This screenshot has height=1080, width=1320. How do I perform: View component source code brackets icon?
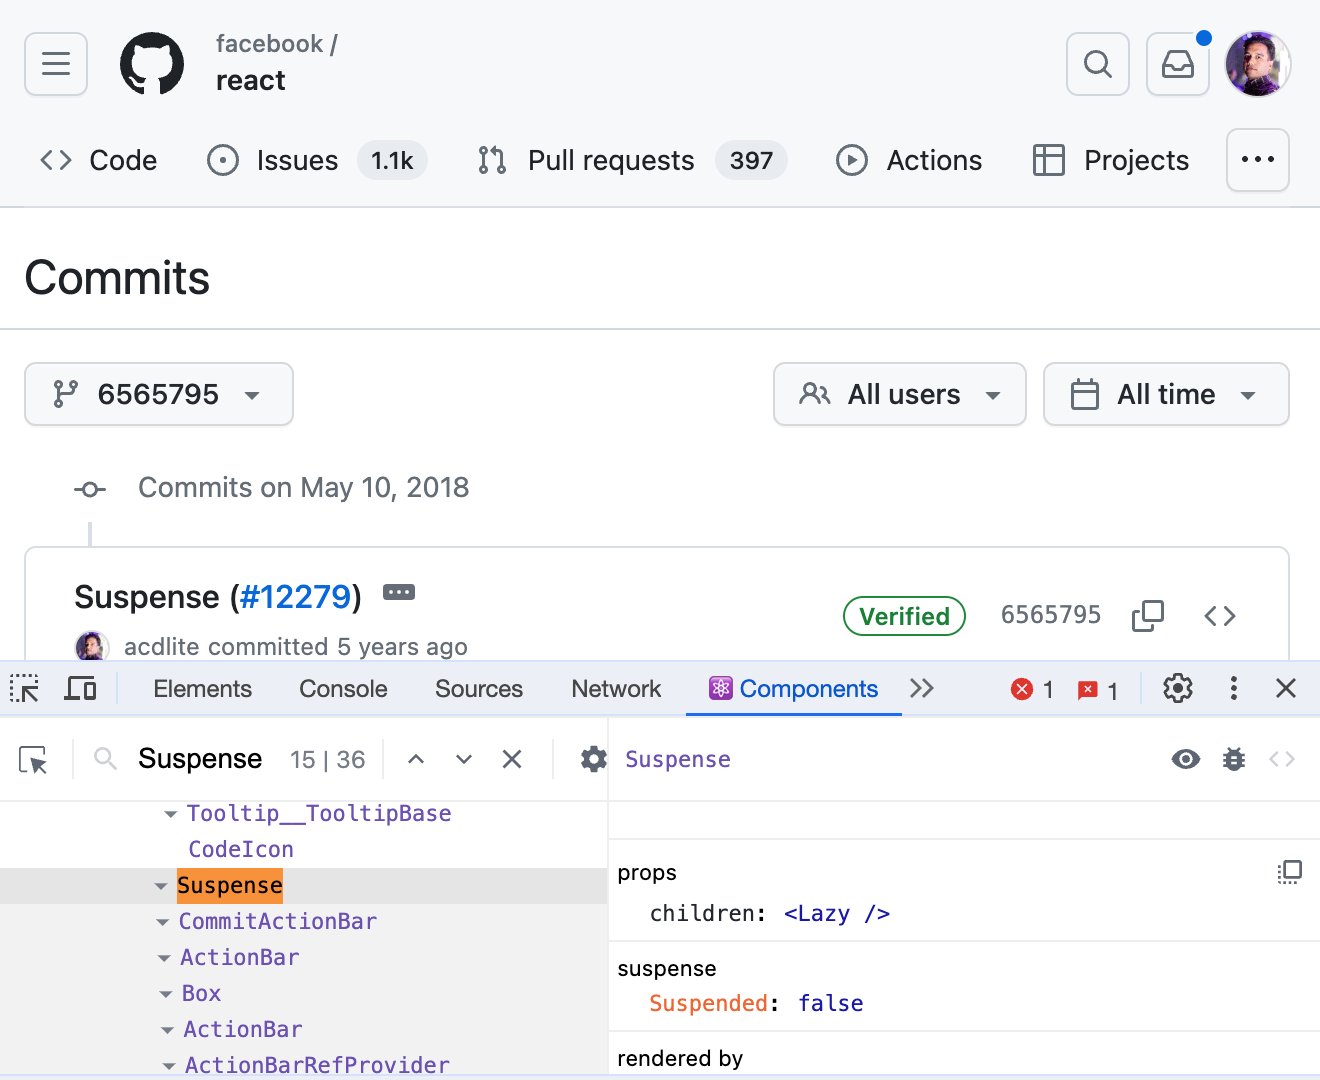pyautogui.click(x=1282, y=759)
